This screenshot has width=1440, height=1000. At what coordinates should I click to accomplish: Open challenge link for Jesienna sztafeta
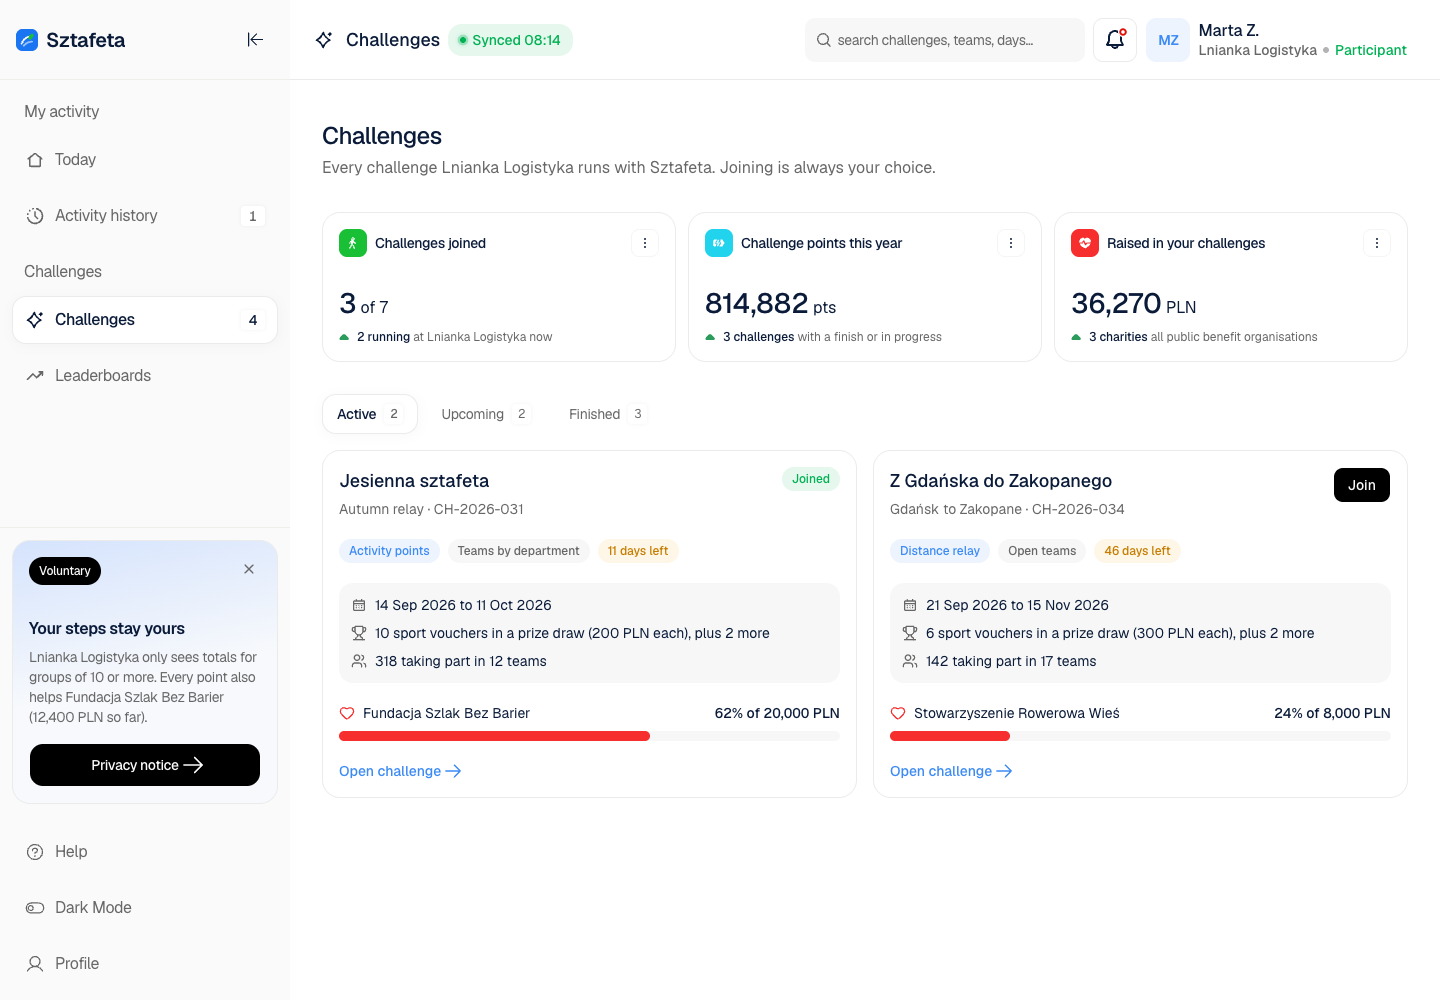400,771
